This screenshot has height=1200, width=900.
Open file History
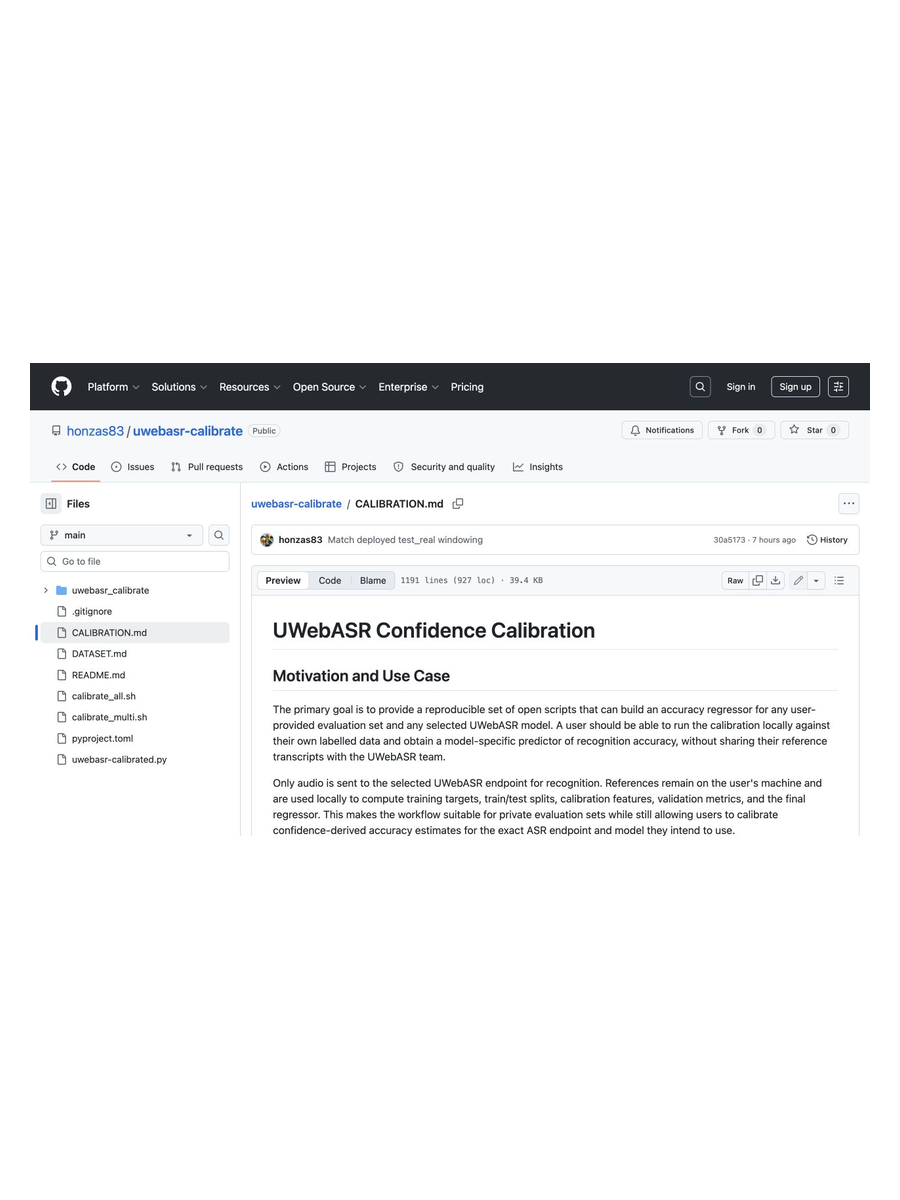click(x=827, y=540)
